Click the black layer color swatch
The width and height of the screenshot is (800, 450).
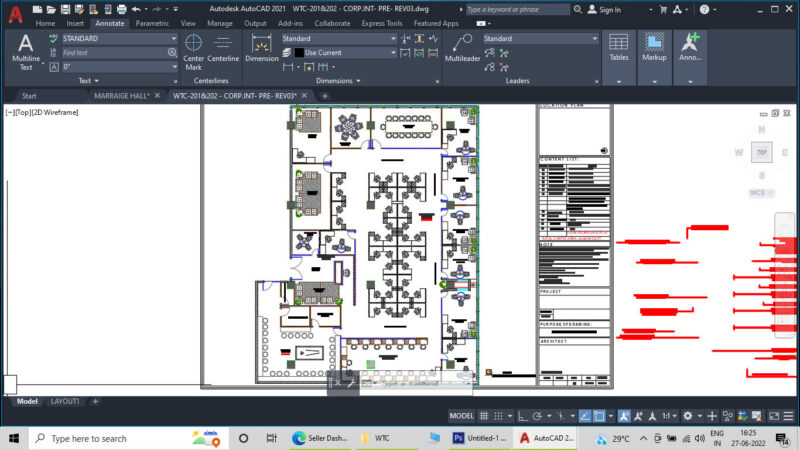point(299,53)
